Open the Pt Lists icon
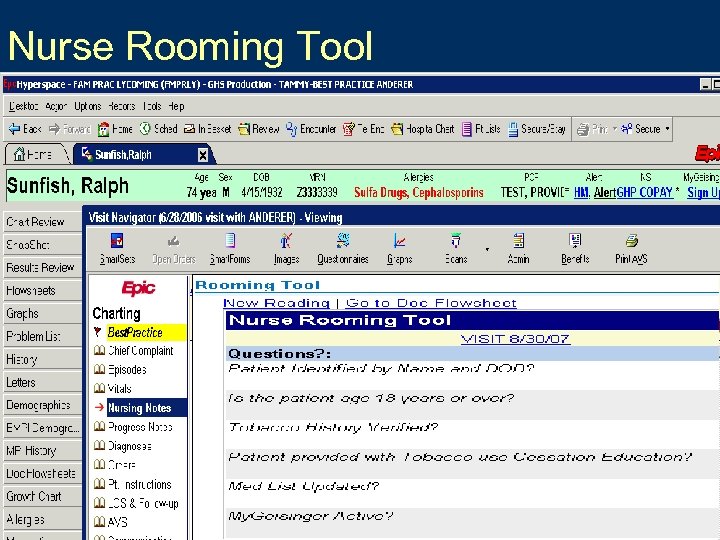This screenshot has height=540, width=720. (467, 129)
